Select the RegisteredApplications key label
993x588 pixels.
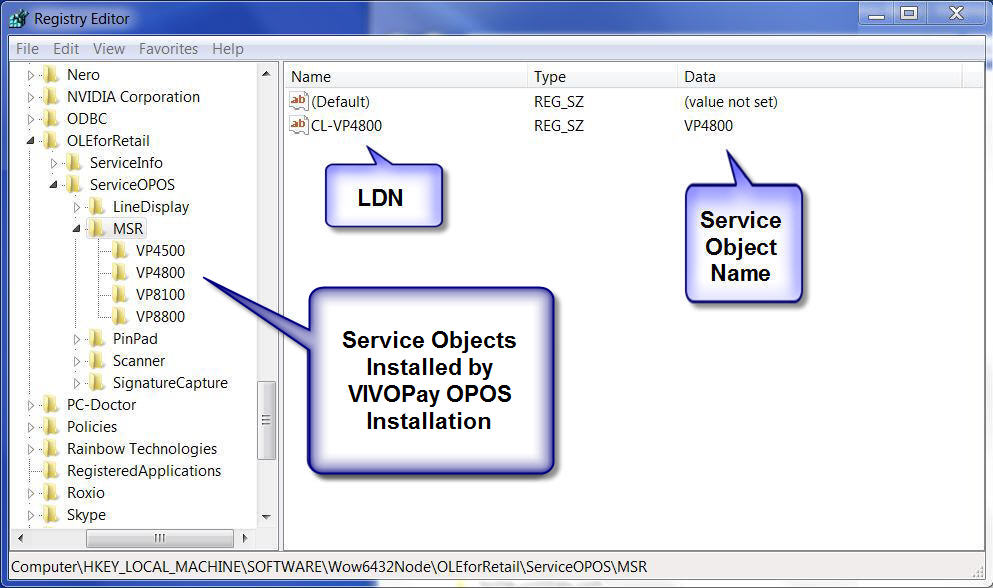click(144, 471)
